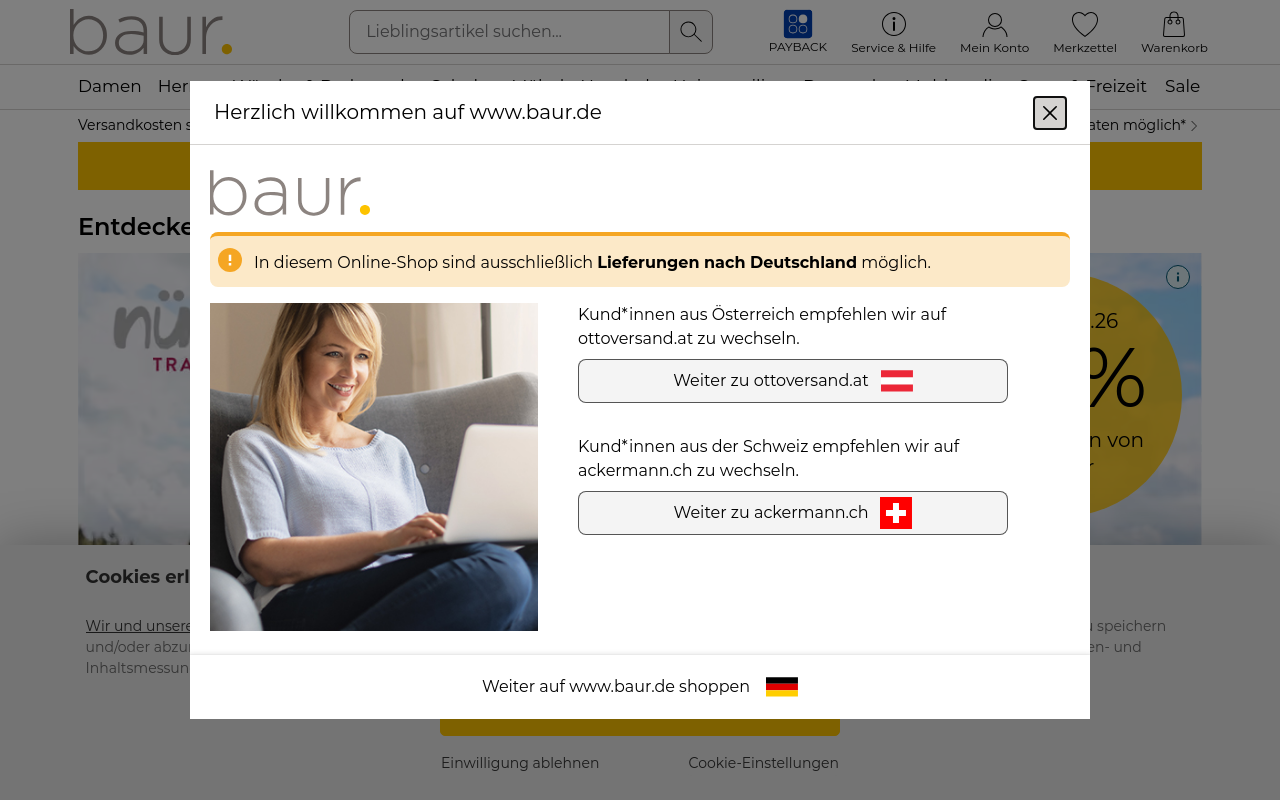Open 'Cookie-Einstellungen'

pyautogui.click(x=763, y=763)
